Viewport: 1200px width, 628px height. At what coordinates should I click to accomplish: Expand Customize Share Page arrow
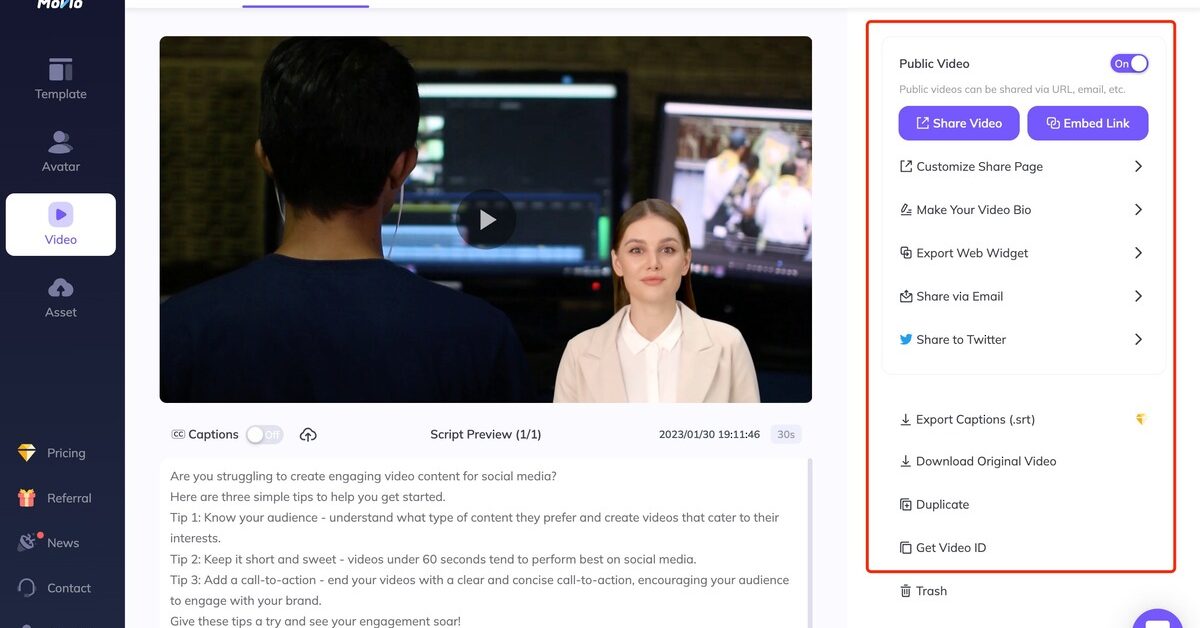1138,167
